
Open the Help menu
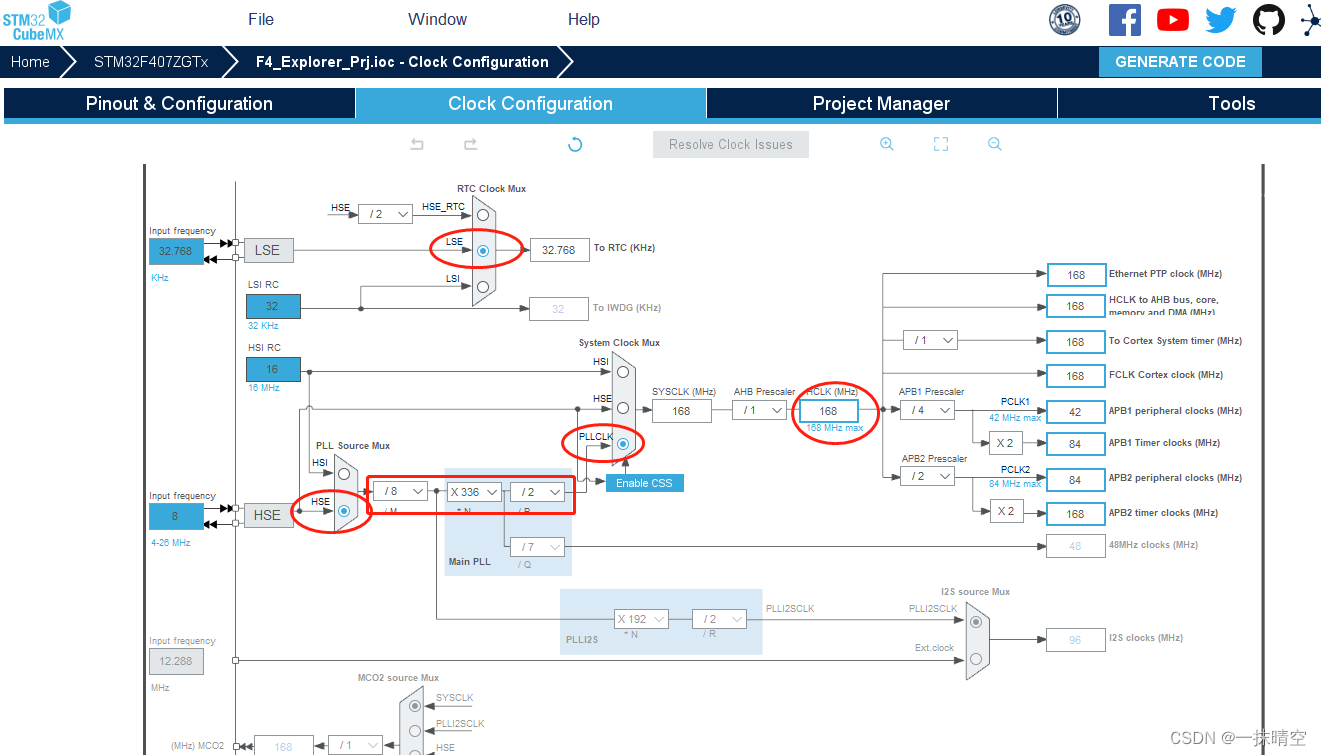tap(584, 20)
